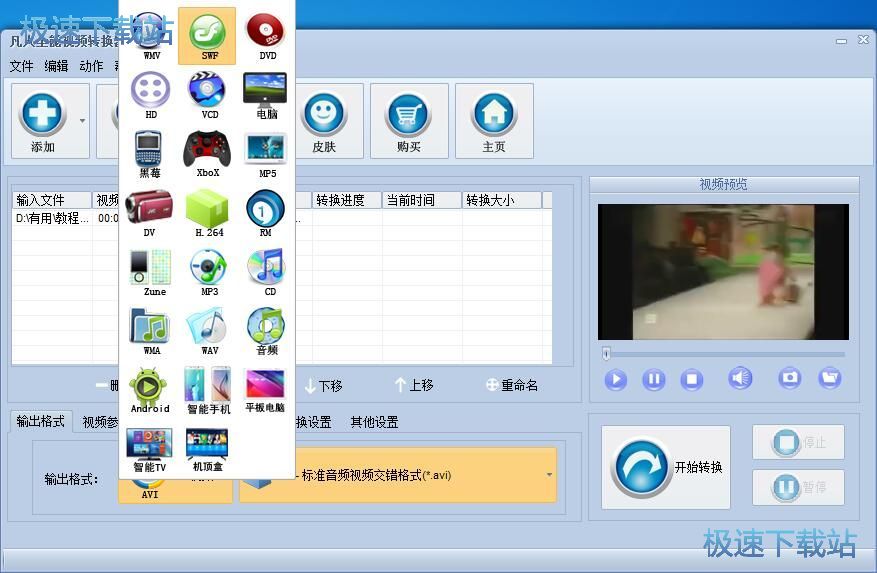Select the SWF format icon
This screenshot has width=877, height=573.
click(208, 36)
